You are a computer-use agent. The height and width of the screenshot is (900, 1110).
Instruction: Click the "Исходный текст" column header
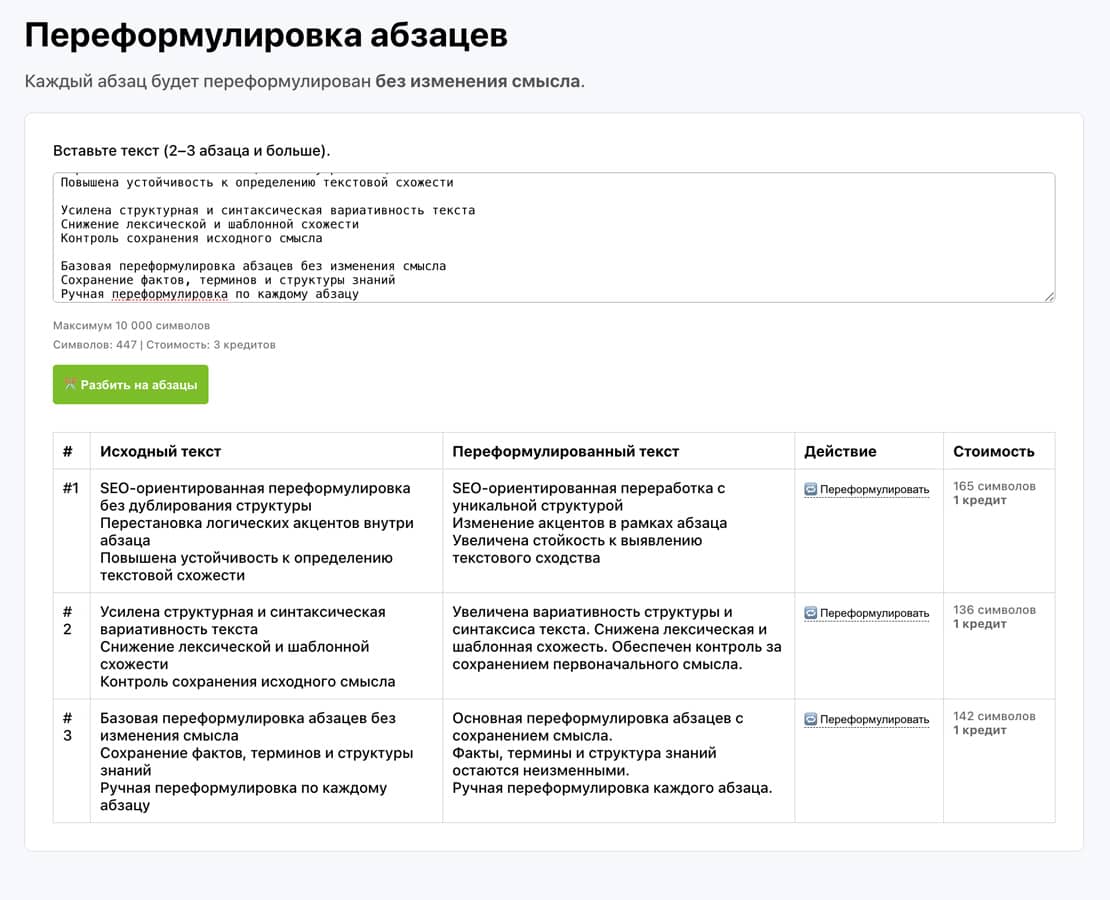tap(161, 451)
